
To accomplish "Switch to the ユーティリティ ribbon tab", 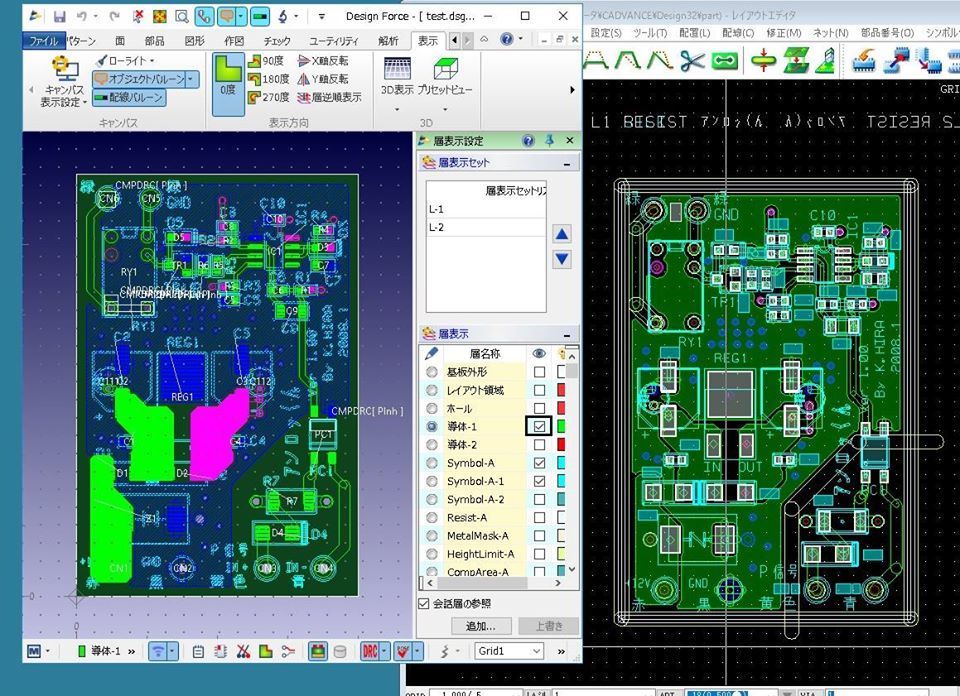I will pos(334,41).
